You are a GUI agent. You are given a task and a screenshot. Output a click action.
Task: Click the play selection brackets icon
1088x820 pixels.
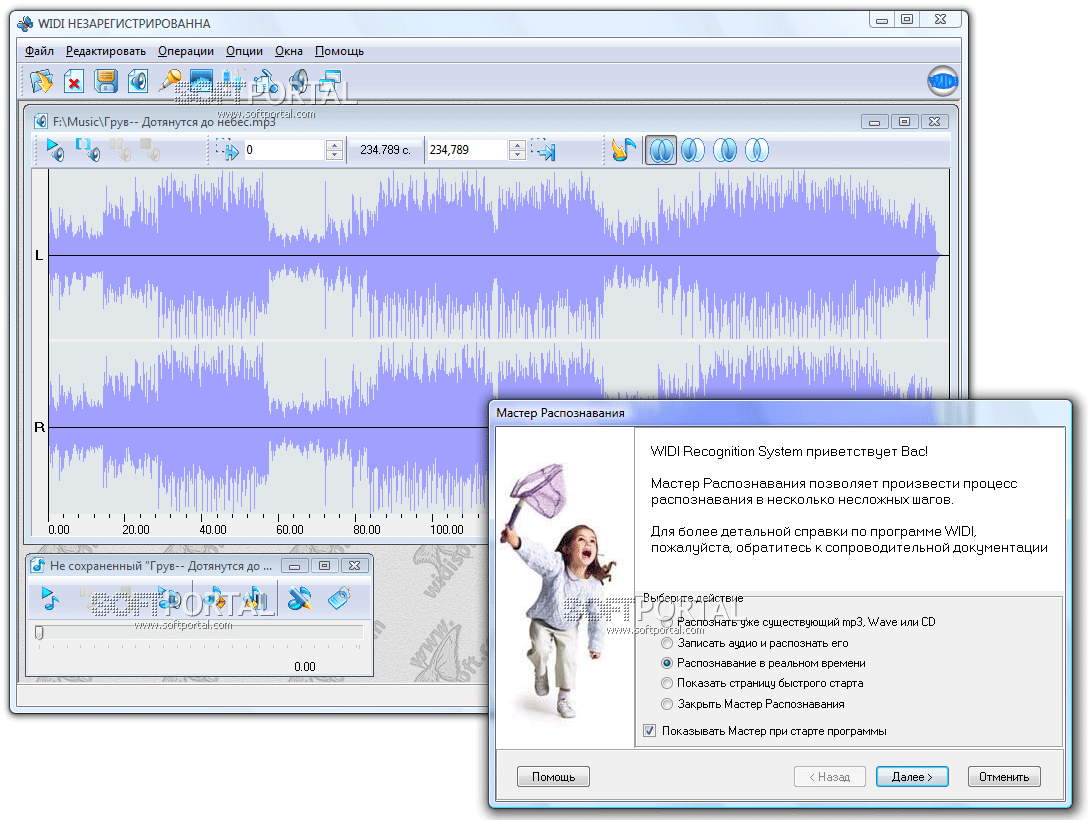tap(87, 150)
